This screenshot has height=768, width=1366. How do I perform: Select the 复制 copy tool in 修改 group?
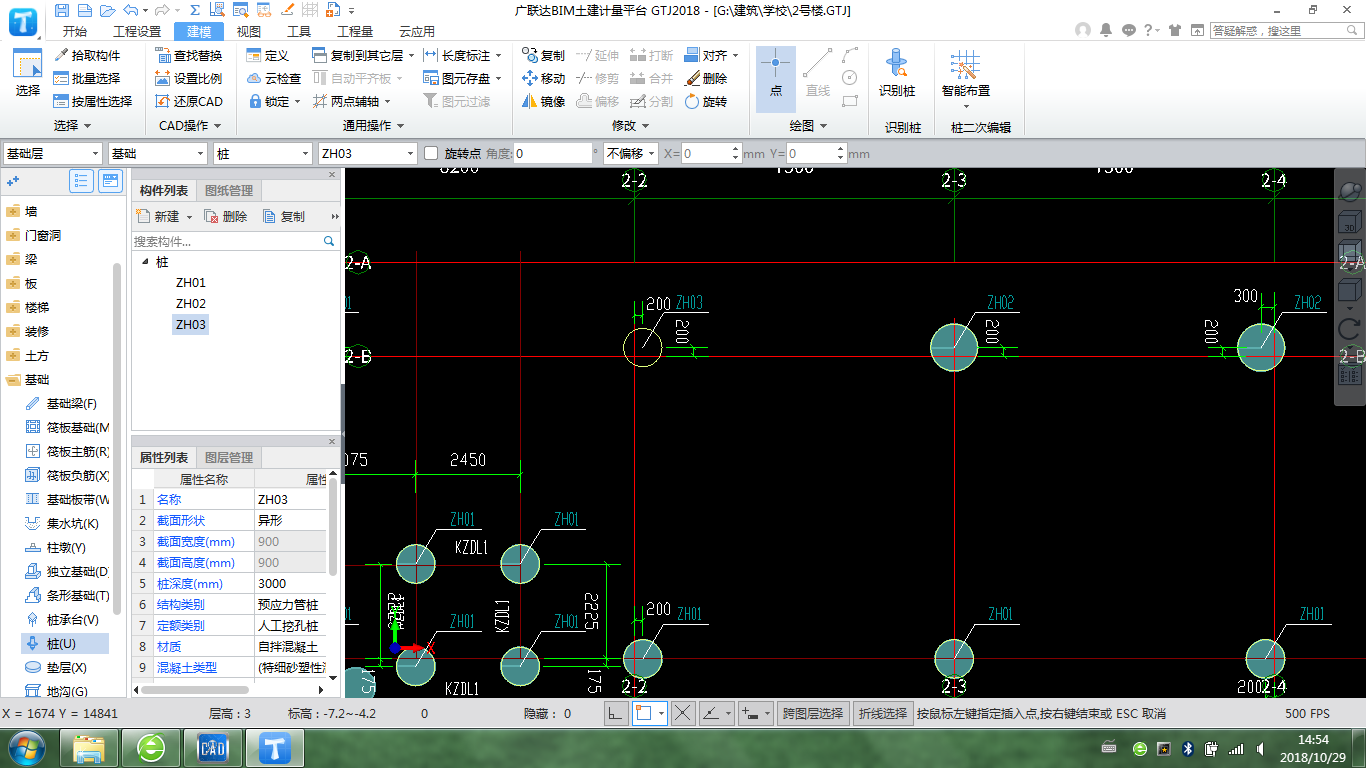click(x=543, y=55)
